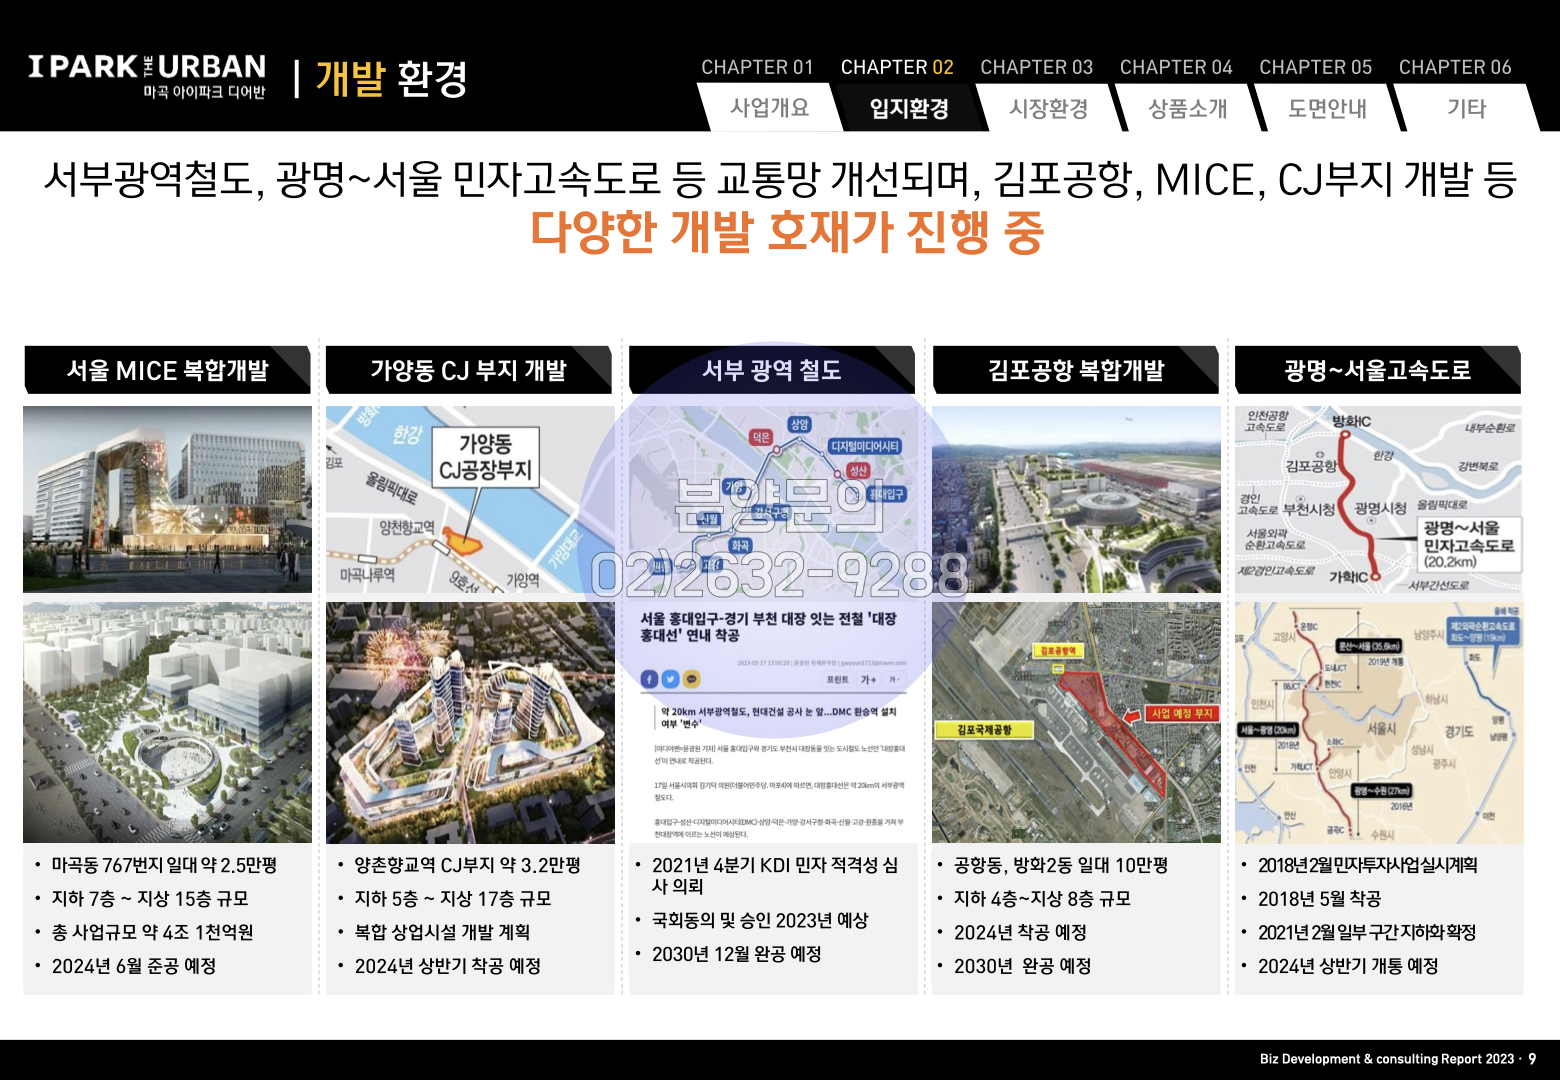Click the CHAPTER 03 label
This screenshot has width=1560, height=1080.
coord(1036,67)
